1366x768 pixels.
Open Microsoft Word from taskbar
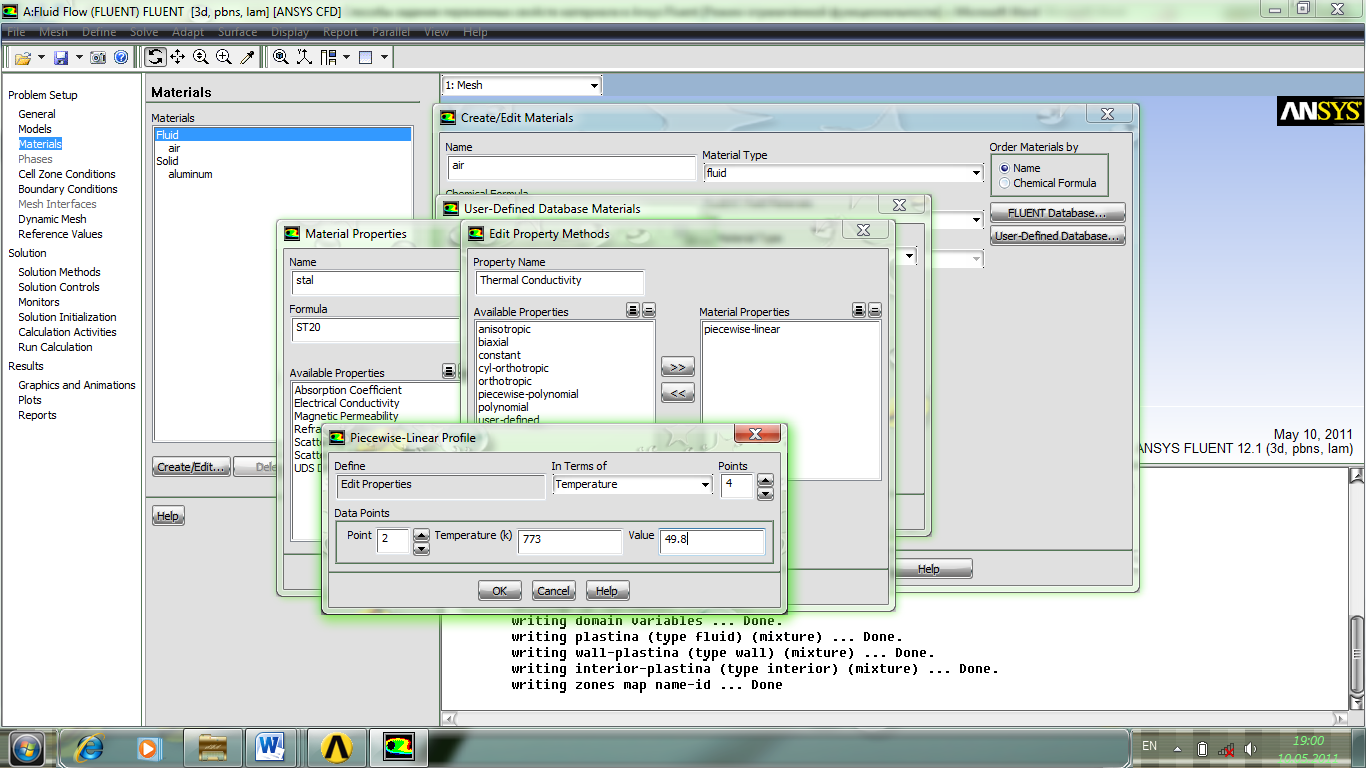(x=270, y=747)
